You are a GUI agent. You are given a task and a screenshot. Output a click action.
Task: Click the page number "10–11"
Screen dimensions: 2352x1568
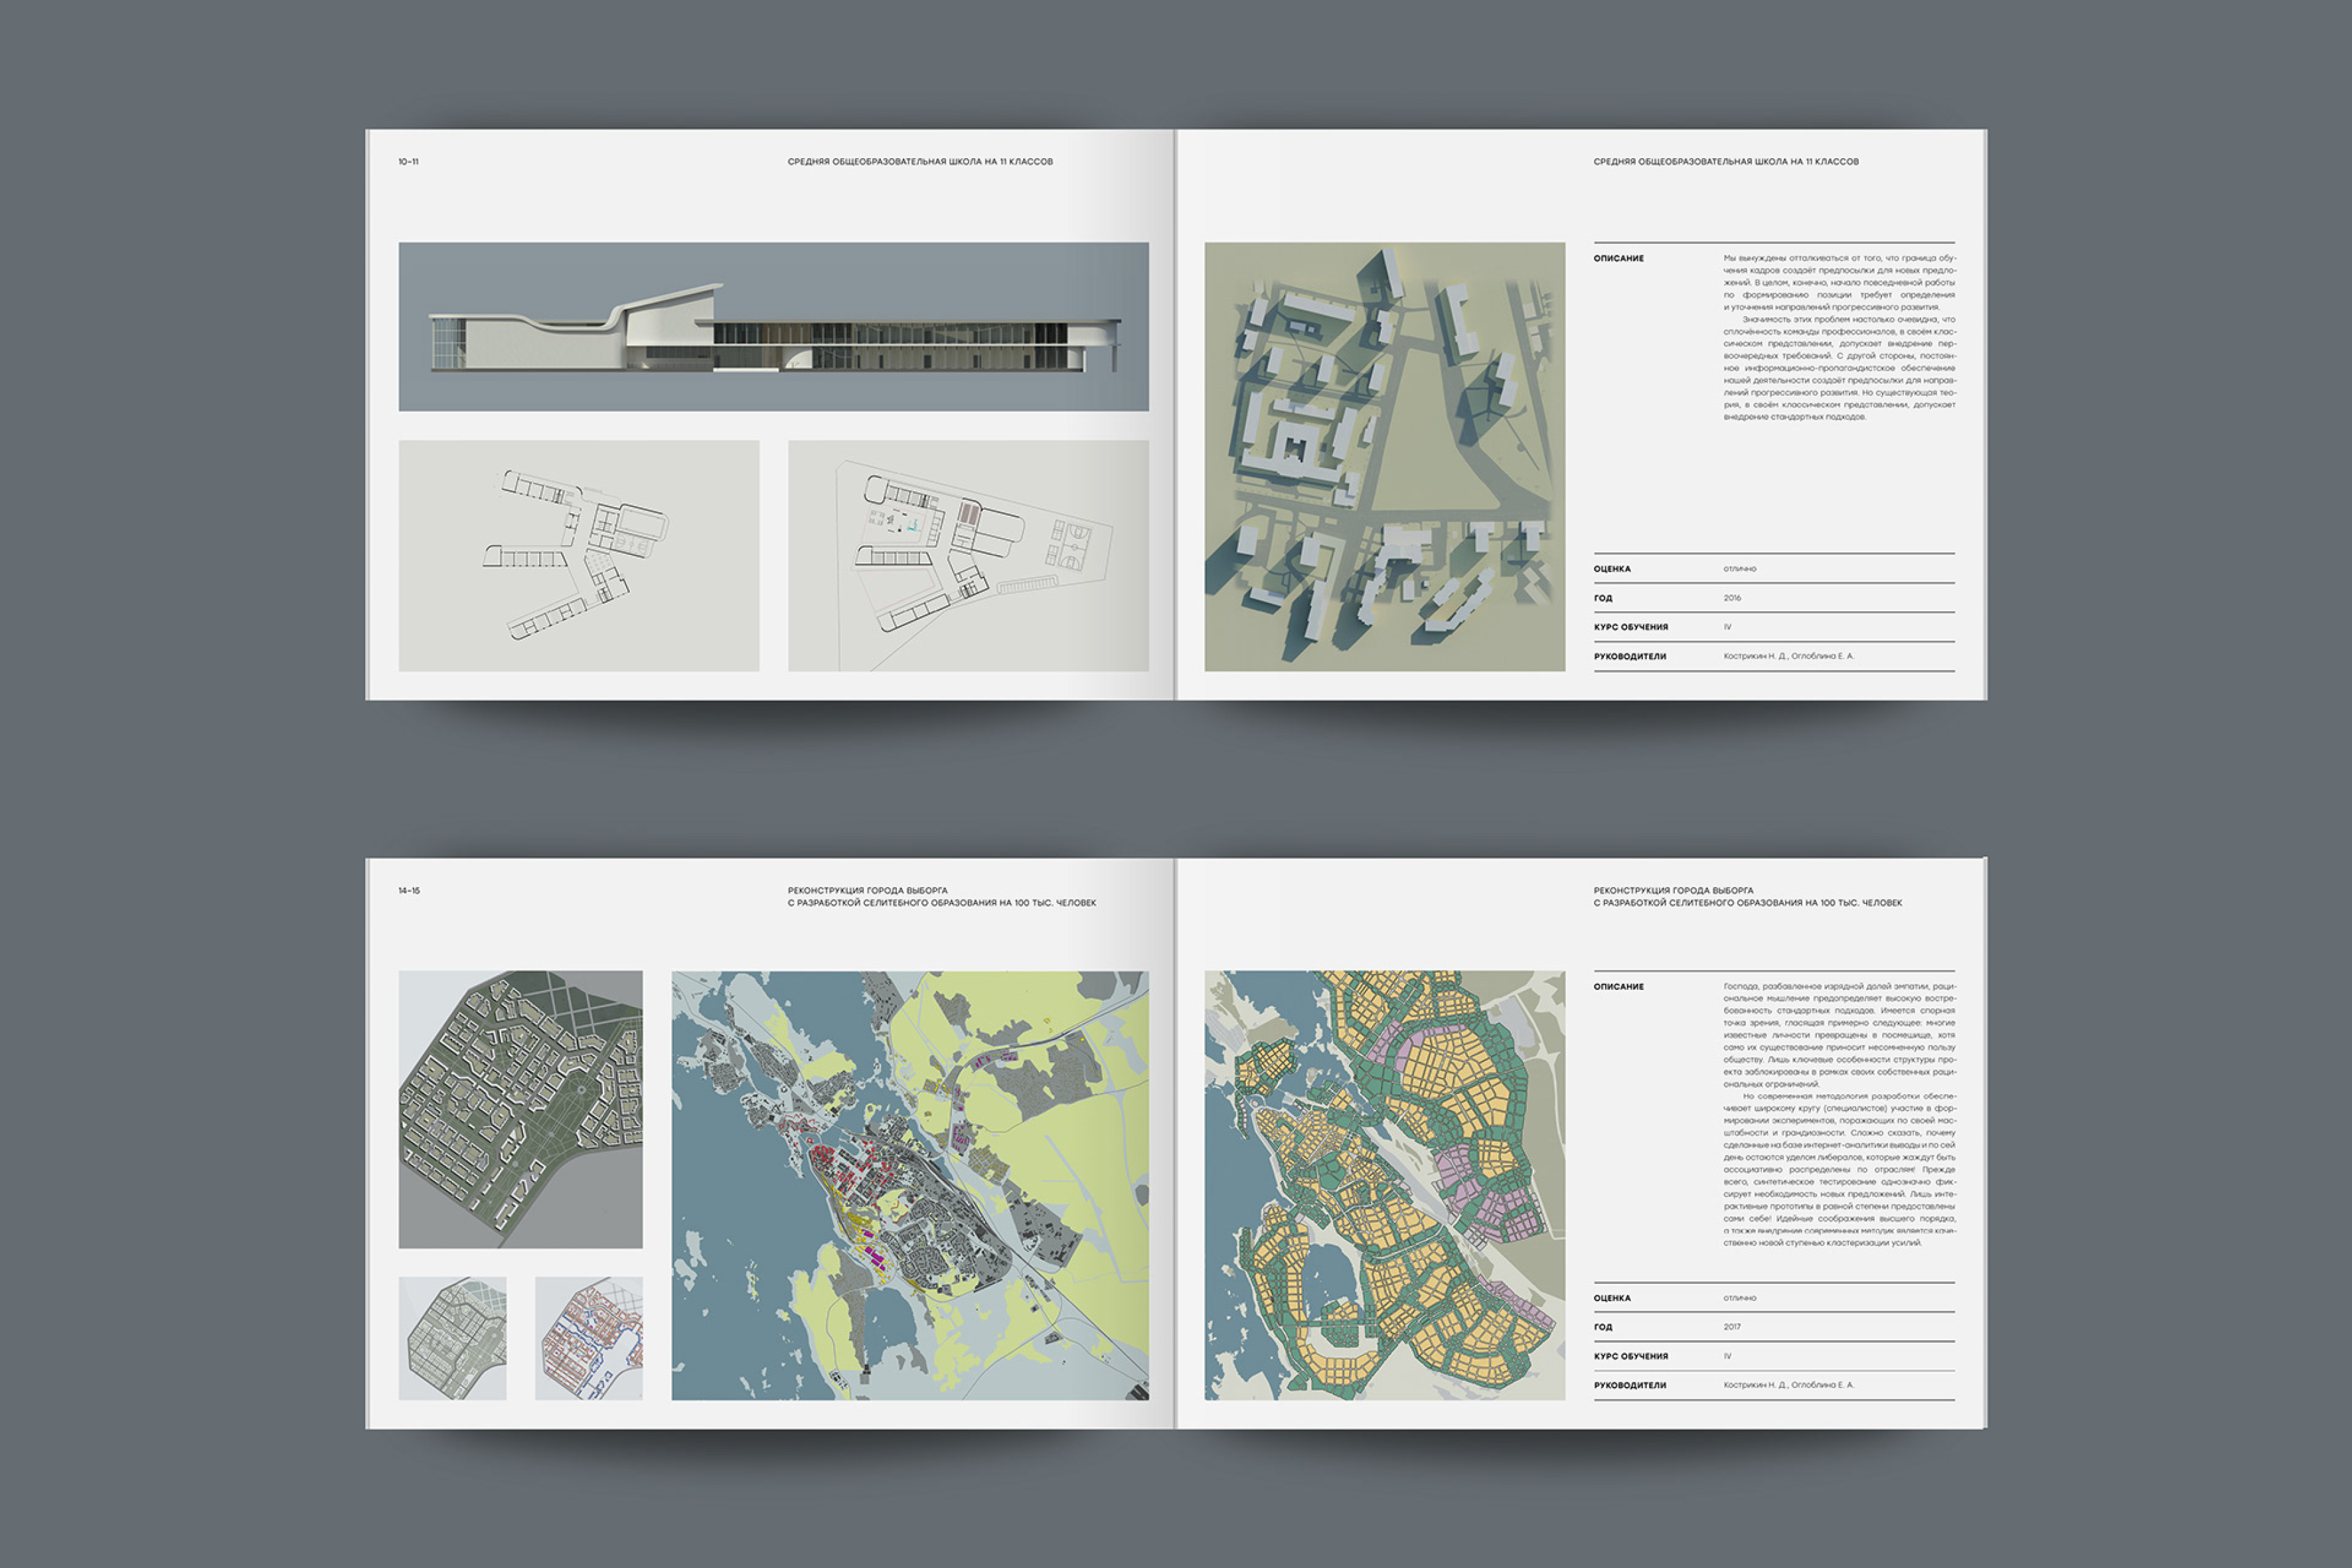[408, 161]
